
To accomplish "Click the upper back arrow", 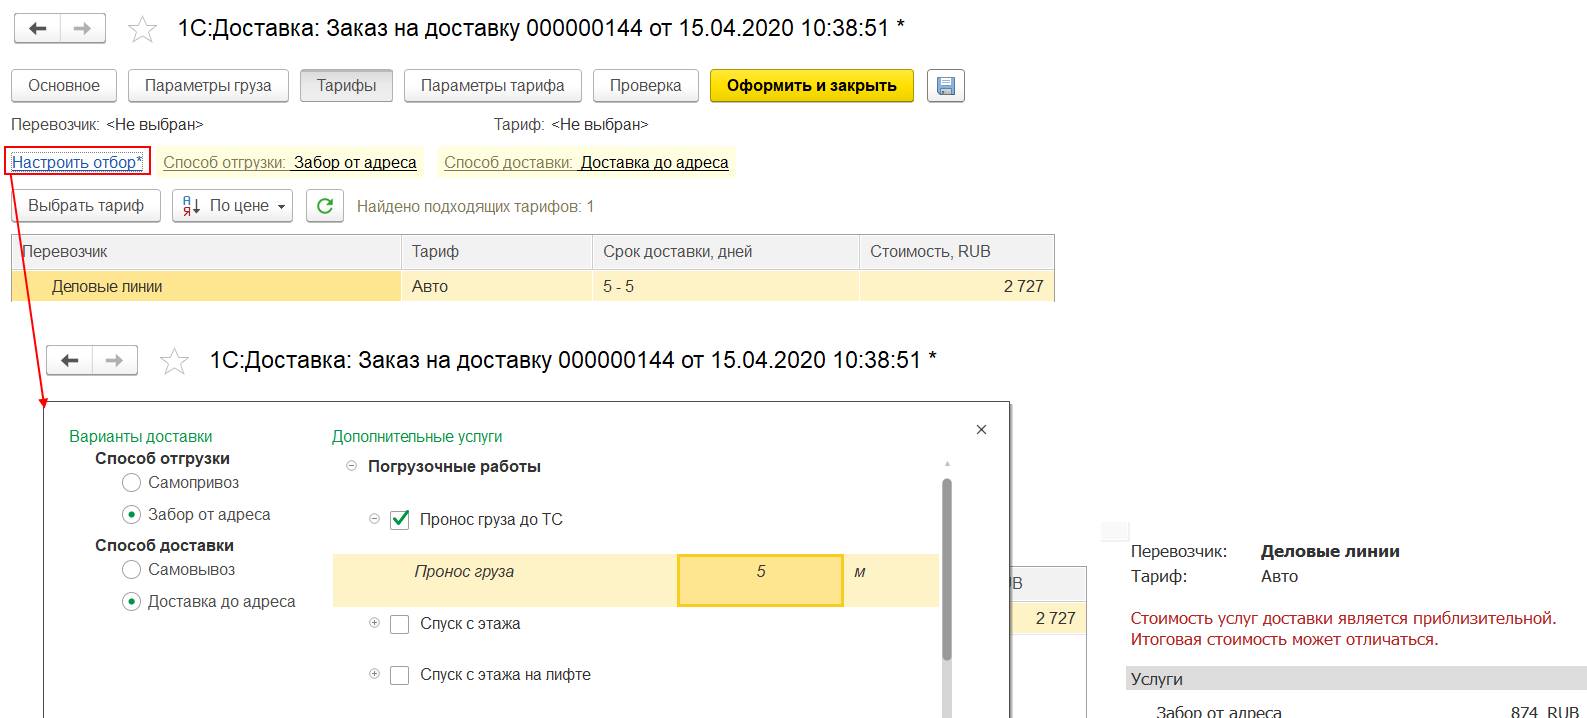I will point(38,29).
